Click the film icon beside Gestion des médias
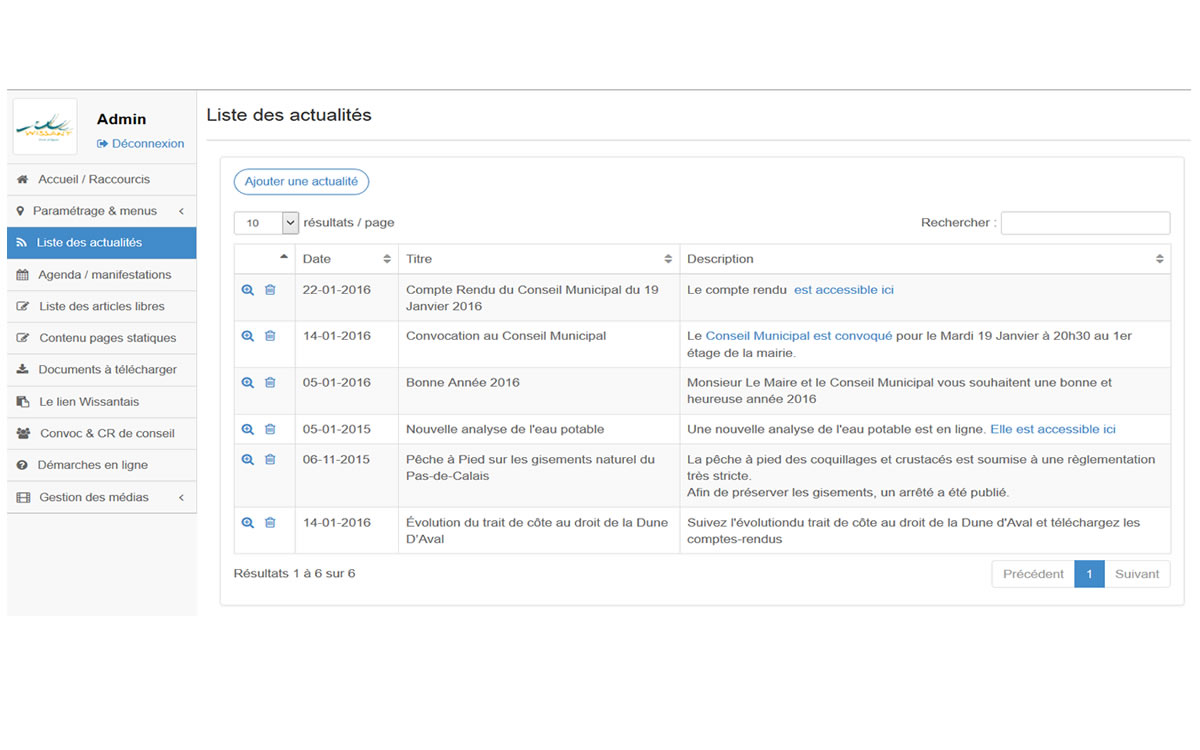1200x750 pixels. click(23, 497)
